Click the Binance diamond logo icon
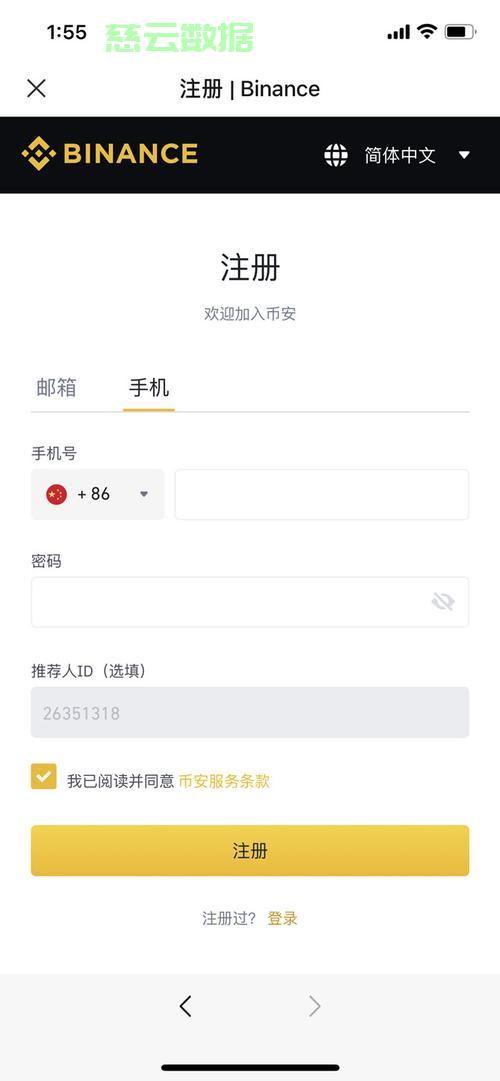 tap(39, 153)
